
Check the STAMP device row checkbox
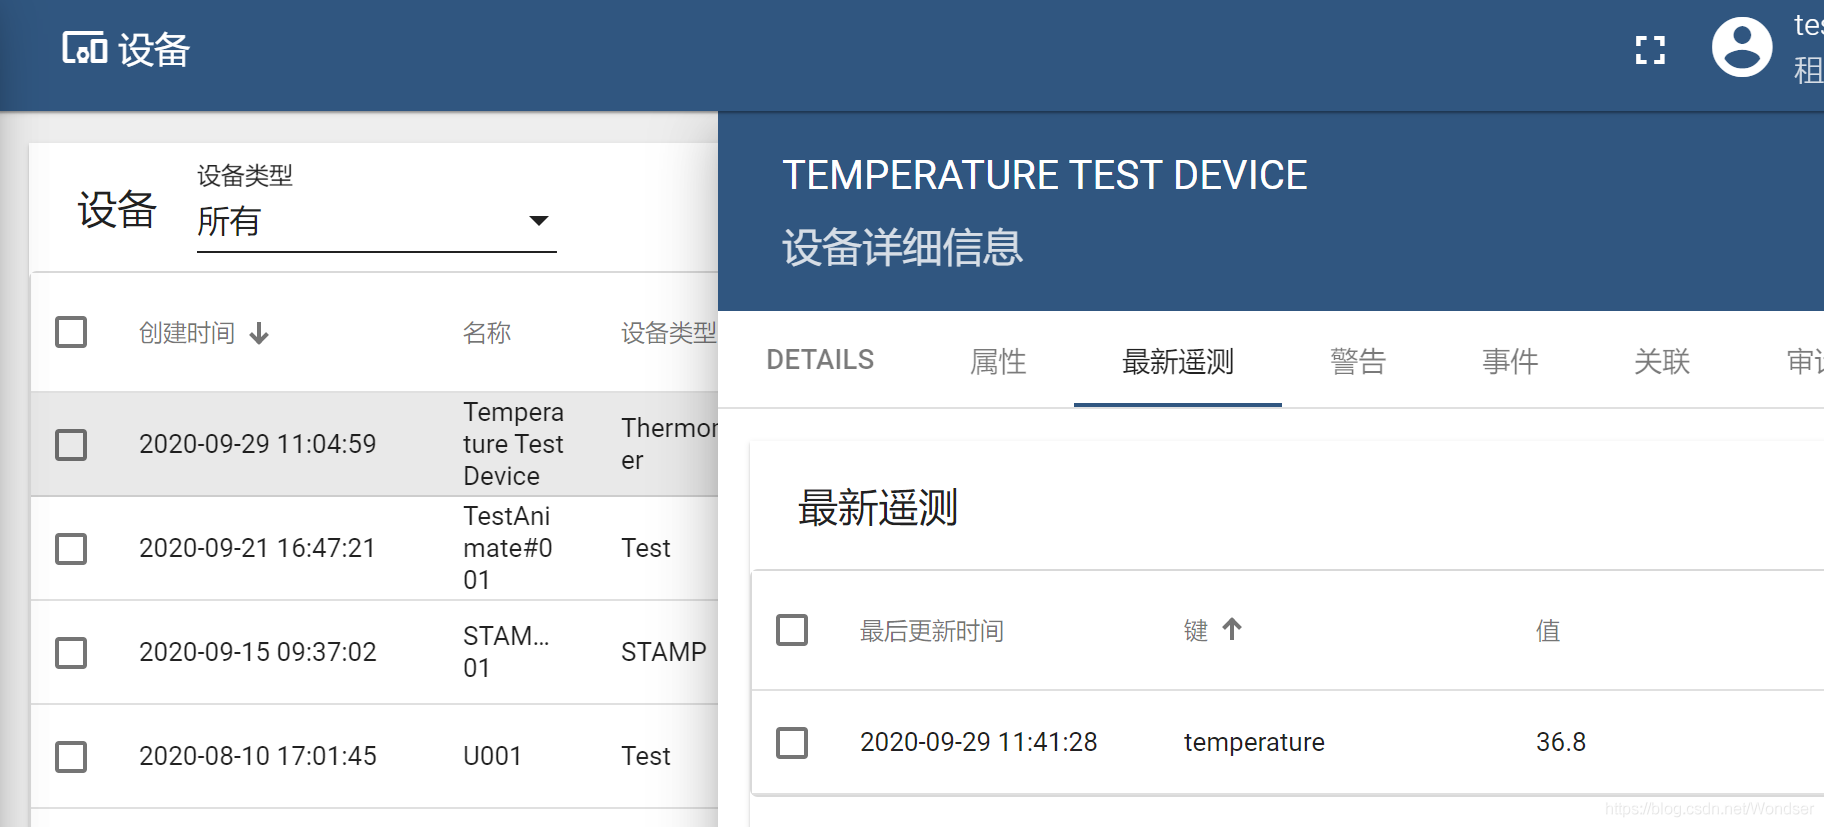point(71,652)
